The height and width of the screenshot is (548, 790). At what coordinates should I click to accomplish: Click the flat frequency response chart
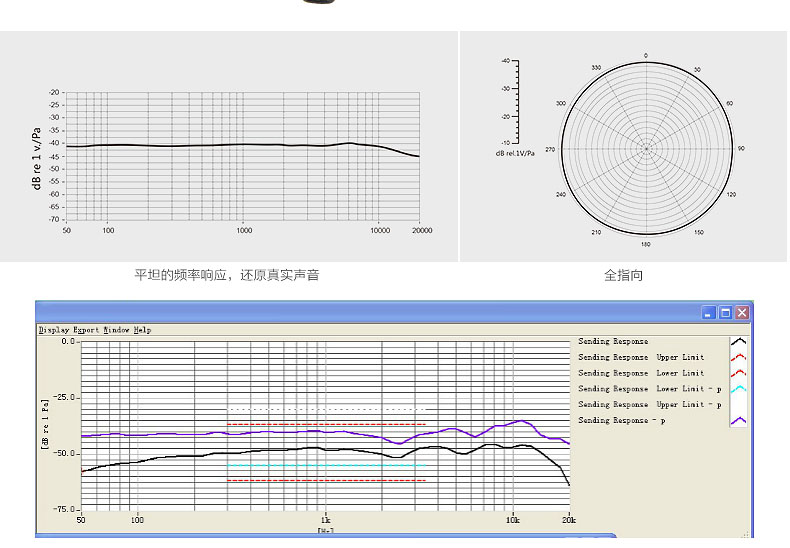click(x=243, y=155)
